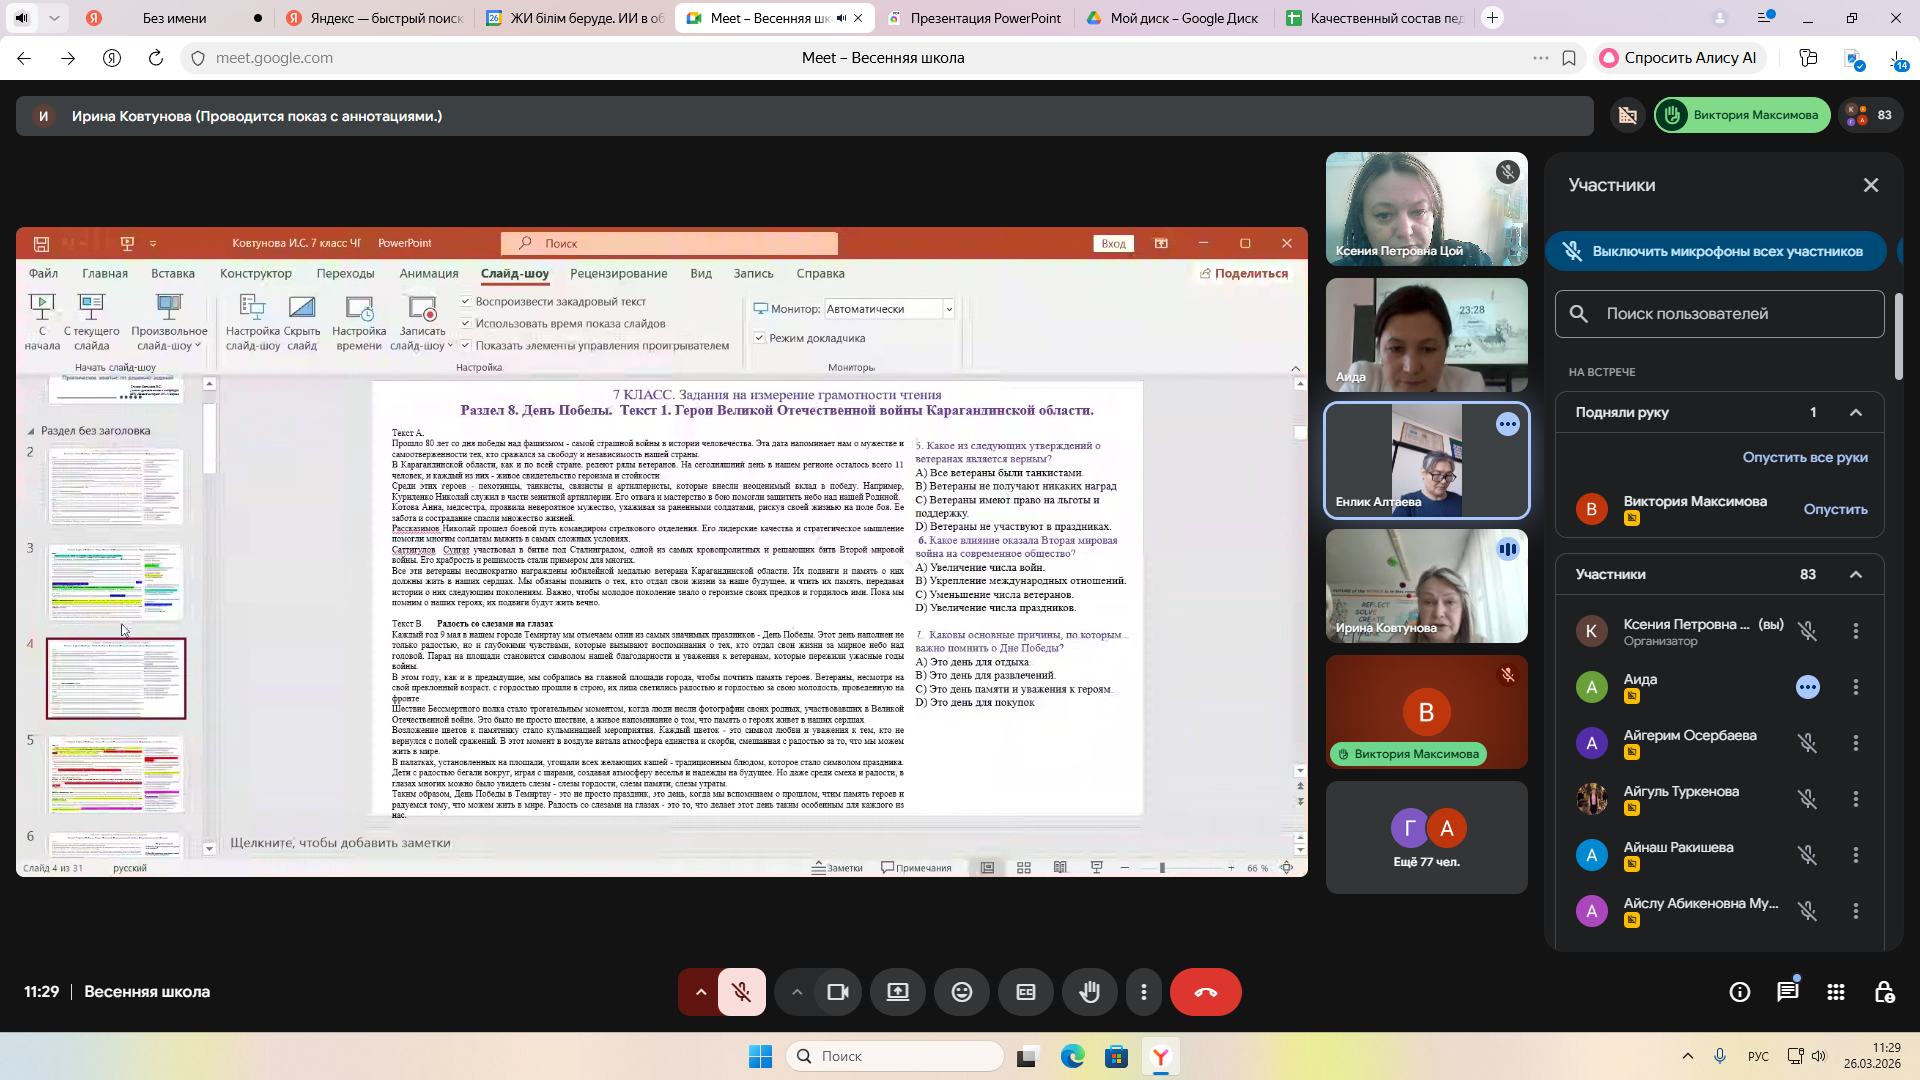Image resolution: width=1920 pixels, height=1080 pixels.
Task: Turn on captions
Action: pyautogui.click(x=1025, y=992)
